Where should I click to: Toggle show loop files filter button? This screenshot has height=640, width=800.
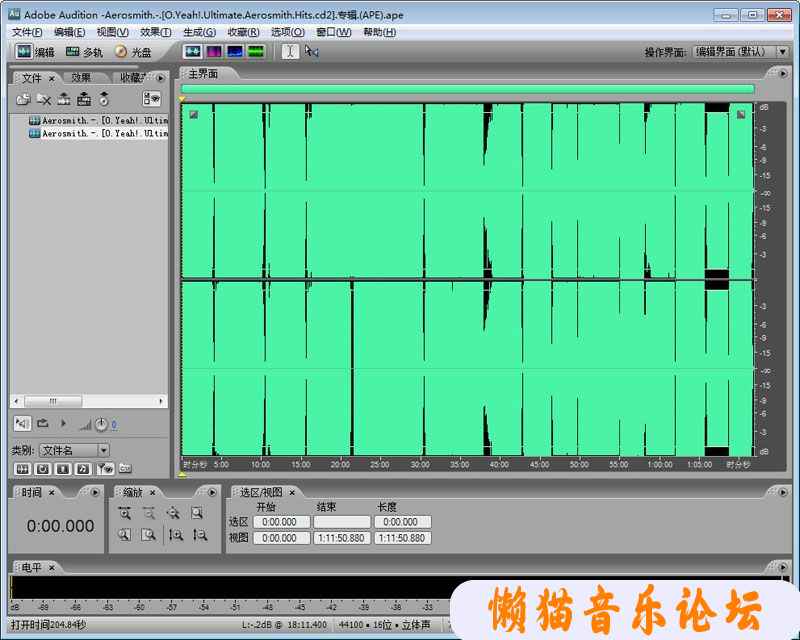click(x=42, y=469)
